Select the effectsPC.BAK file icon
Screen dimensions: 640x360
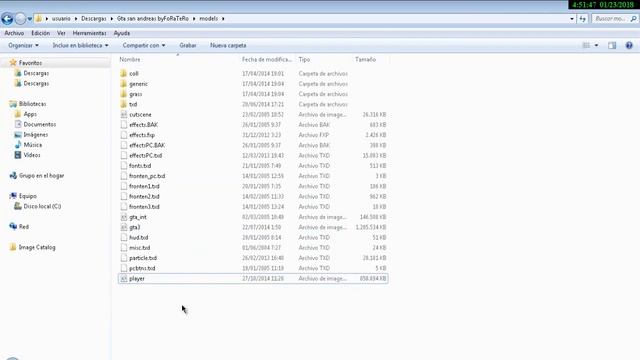[124, 145]
